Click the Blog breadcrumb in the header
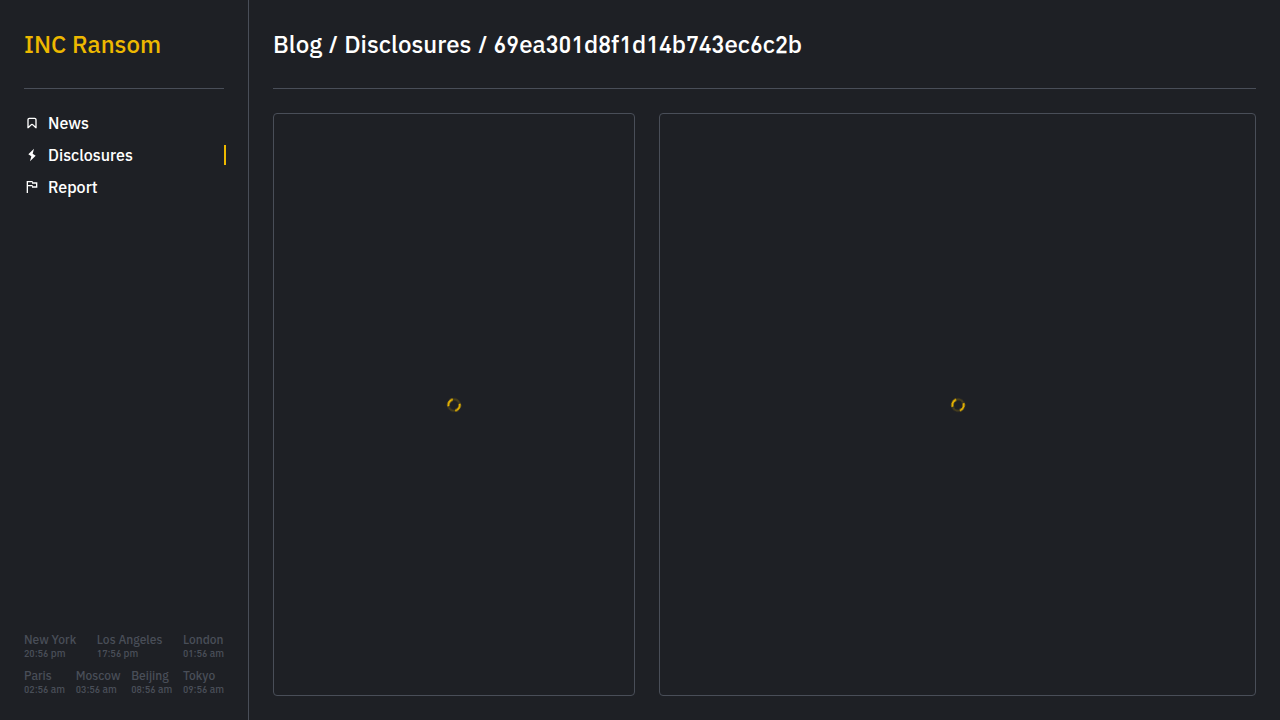The height and width of the screenshot is (720, 1280). (297, 45)
